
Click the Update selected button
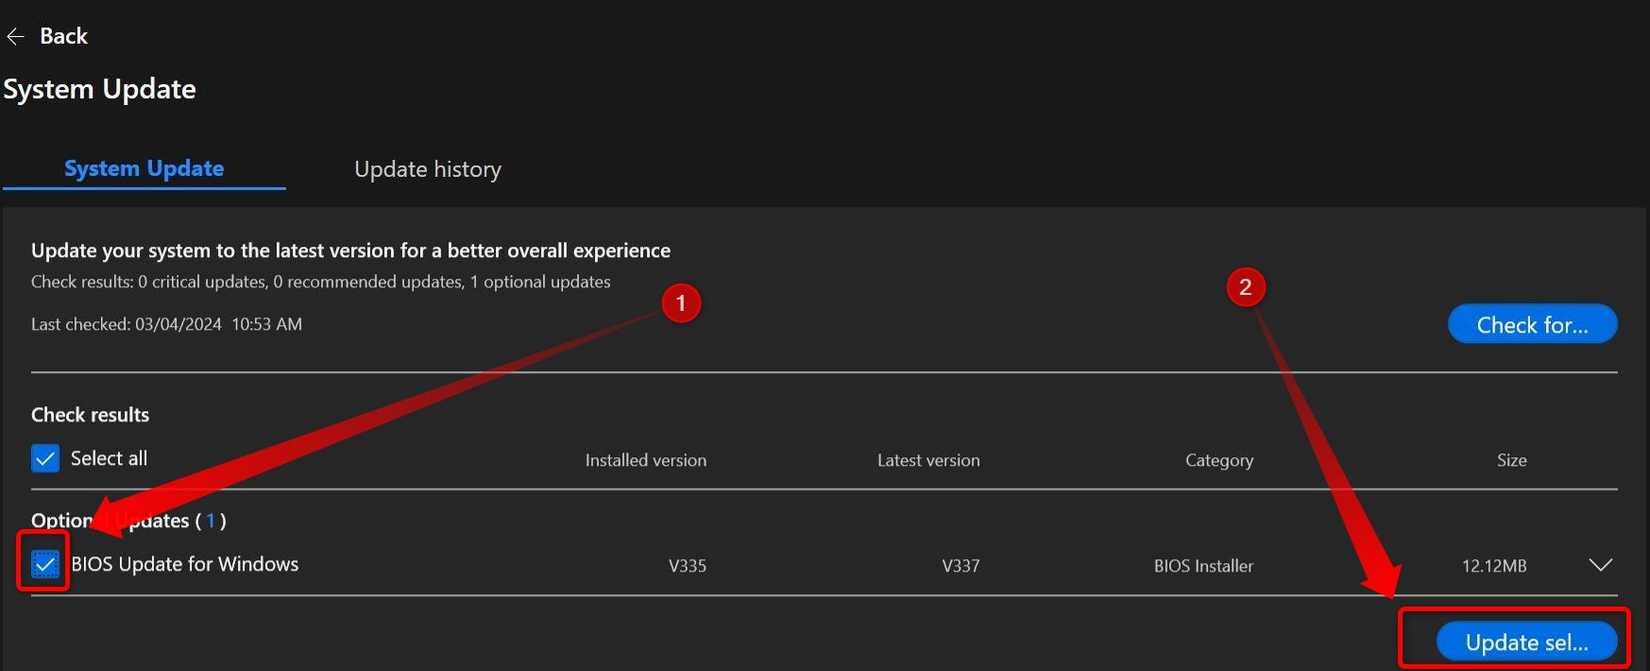(x=1525, y=641)
